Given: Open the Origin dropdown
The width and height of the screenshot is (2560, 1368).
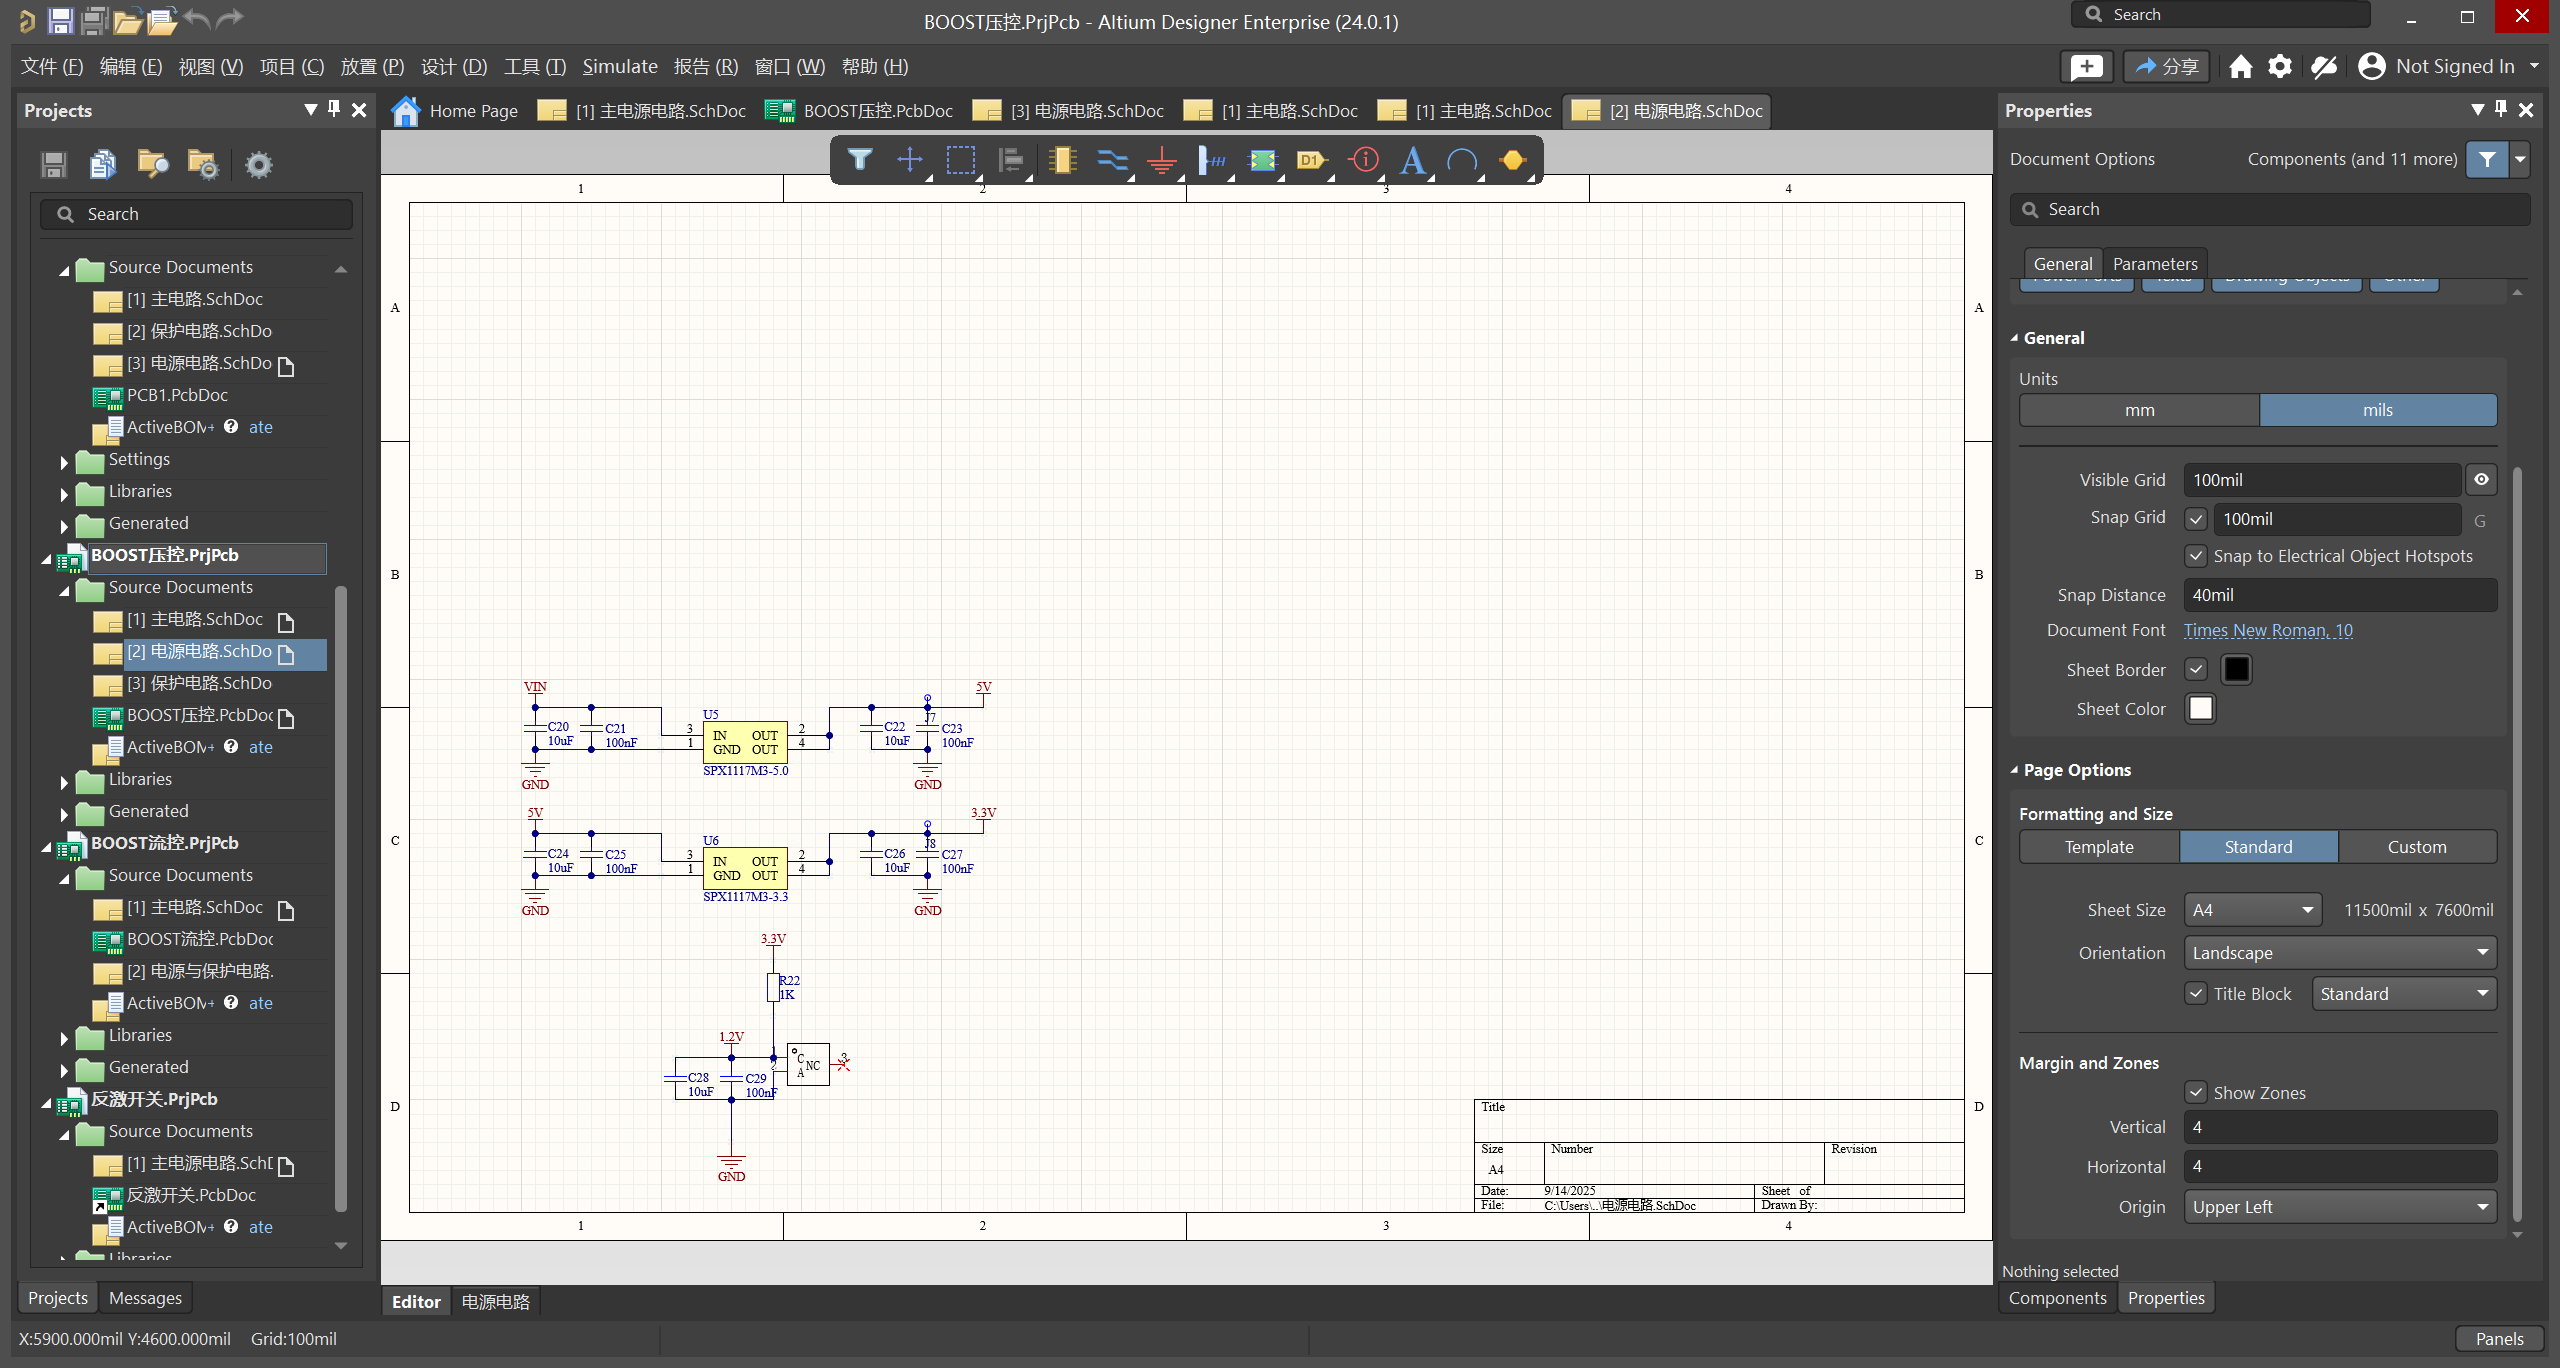Looking at the screenshot, I should tap(2340, 1207).
